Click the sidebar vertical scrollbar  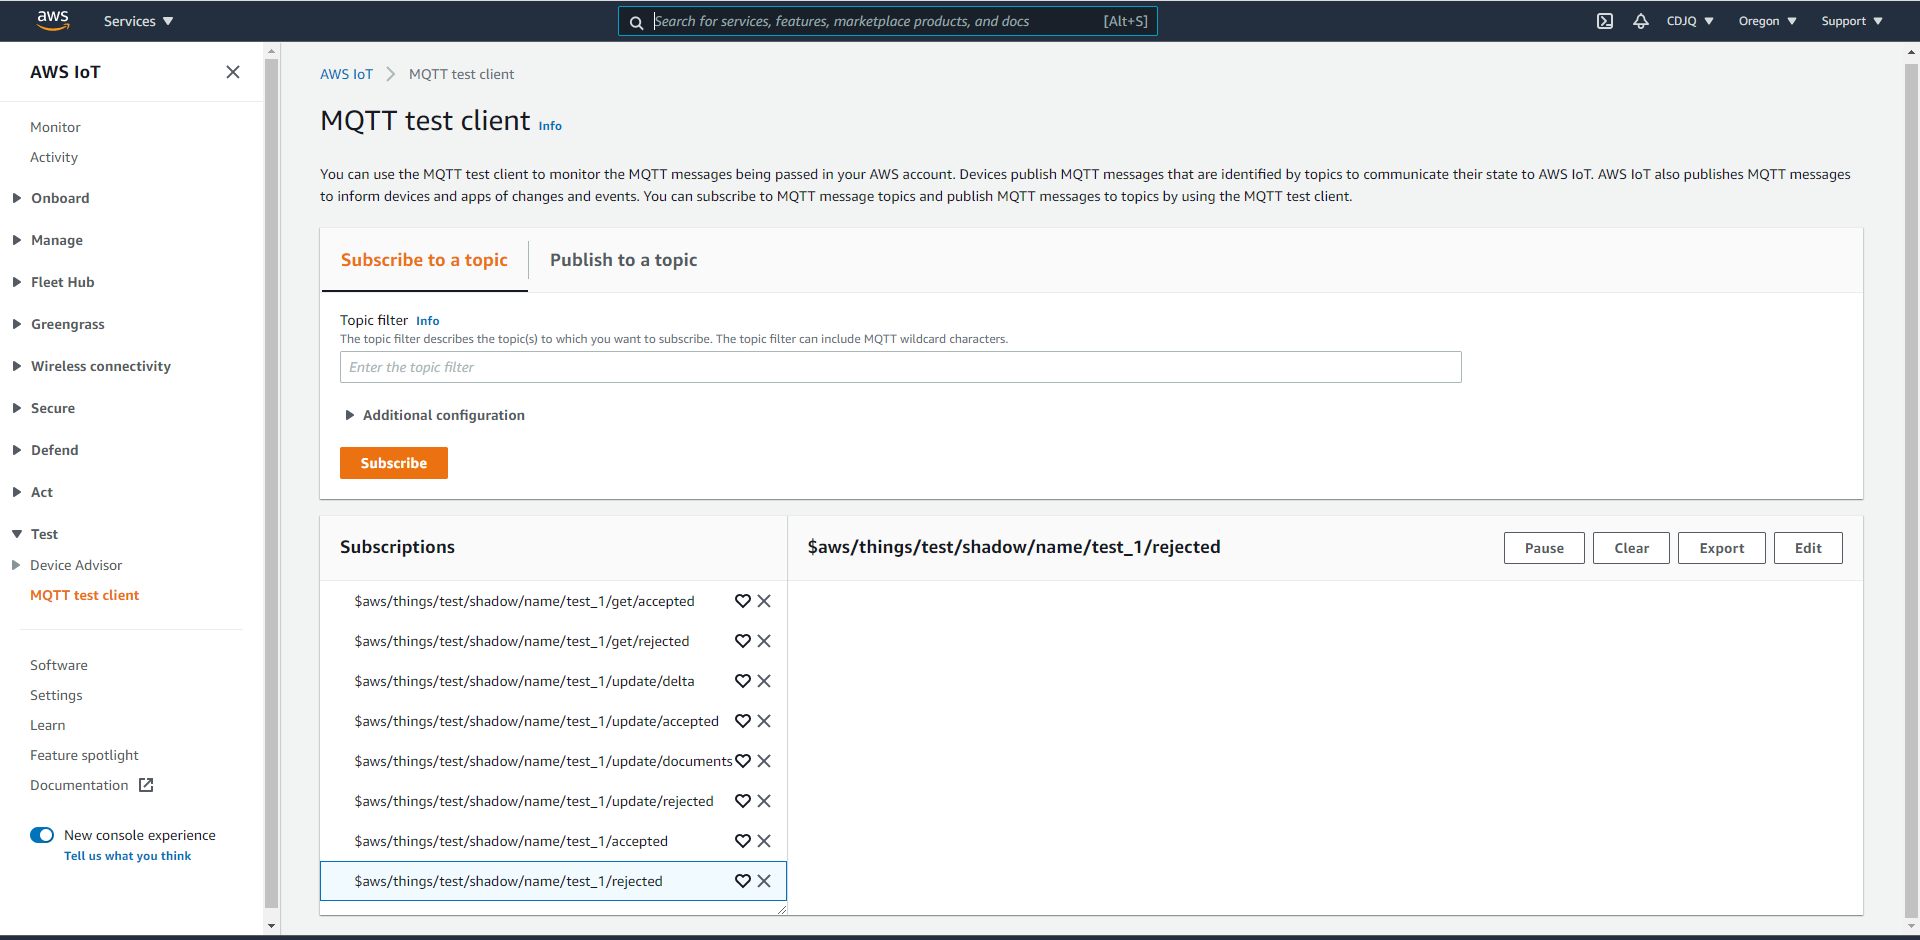(271, 483)
